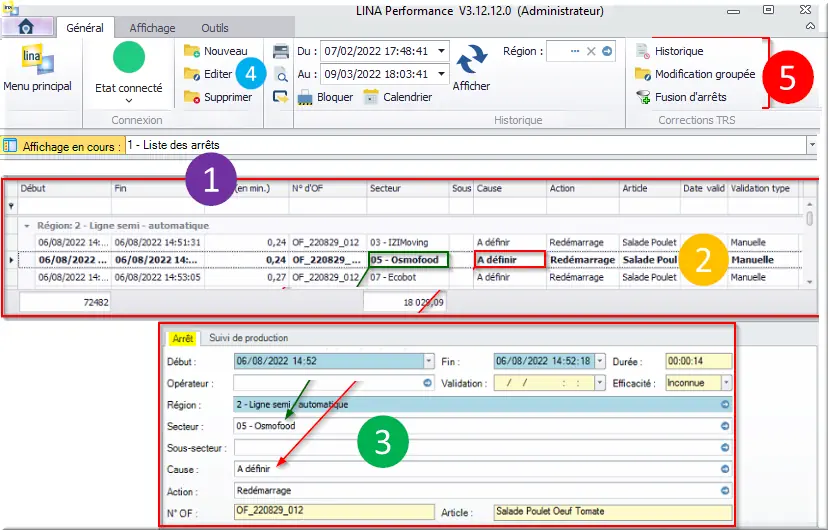This screenshot has height=530, width=828.
Task: Click the N° OF input field
Action: [334, 511]
